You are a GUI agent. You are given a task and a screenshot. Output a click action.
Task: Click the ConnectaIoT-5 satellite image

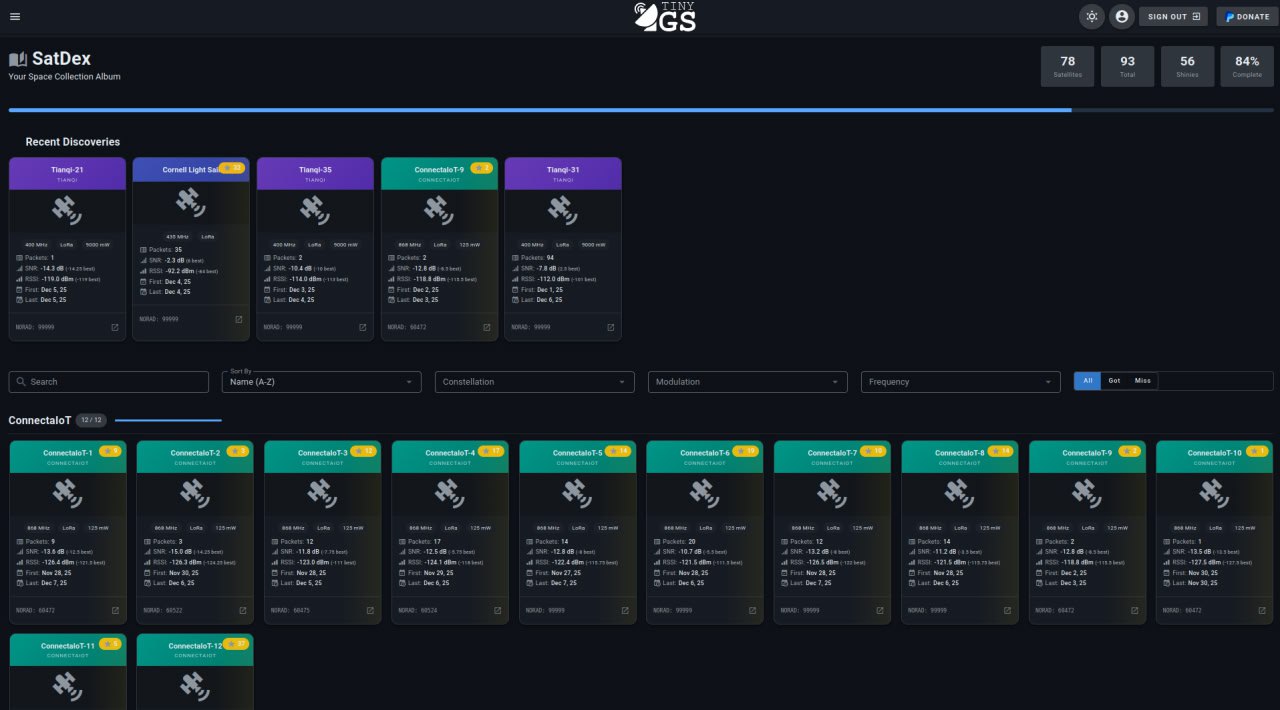[578, 493]
